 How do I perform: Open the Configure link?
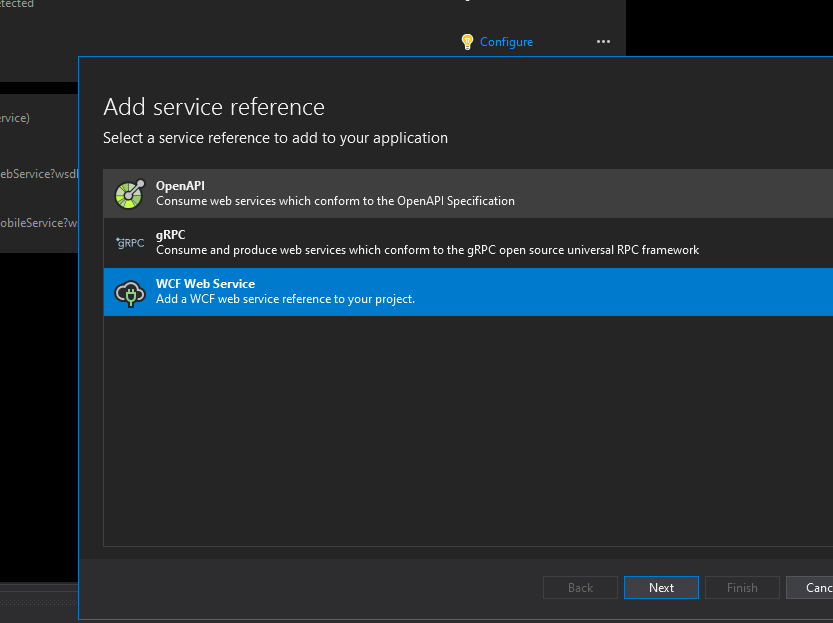click(506, 42)
